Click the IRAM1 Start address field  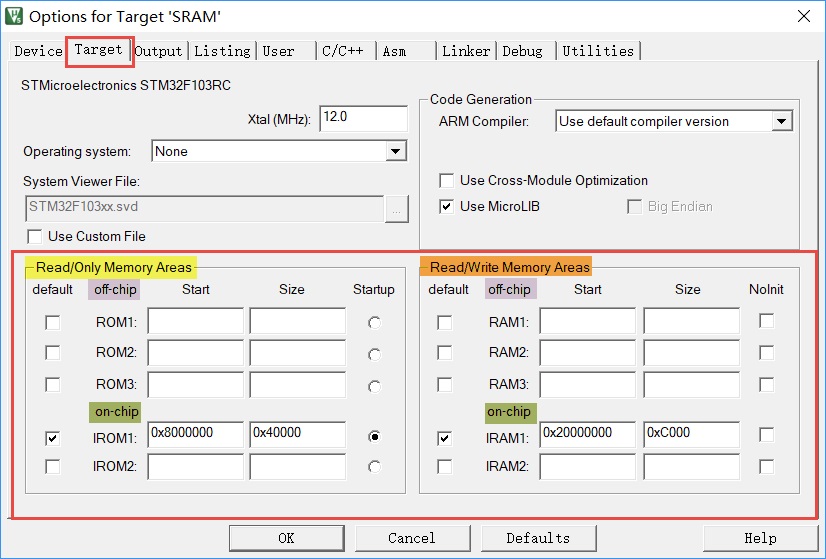[587, 434]
